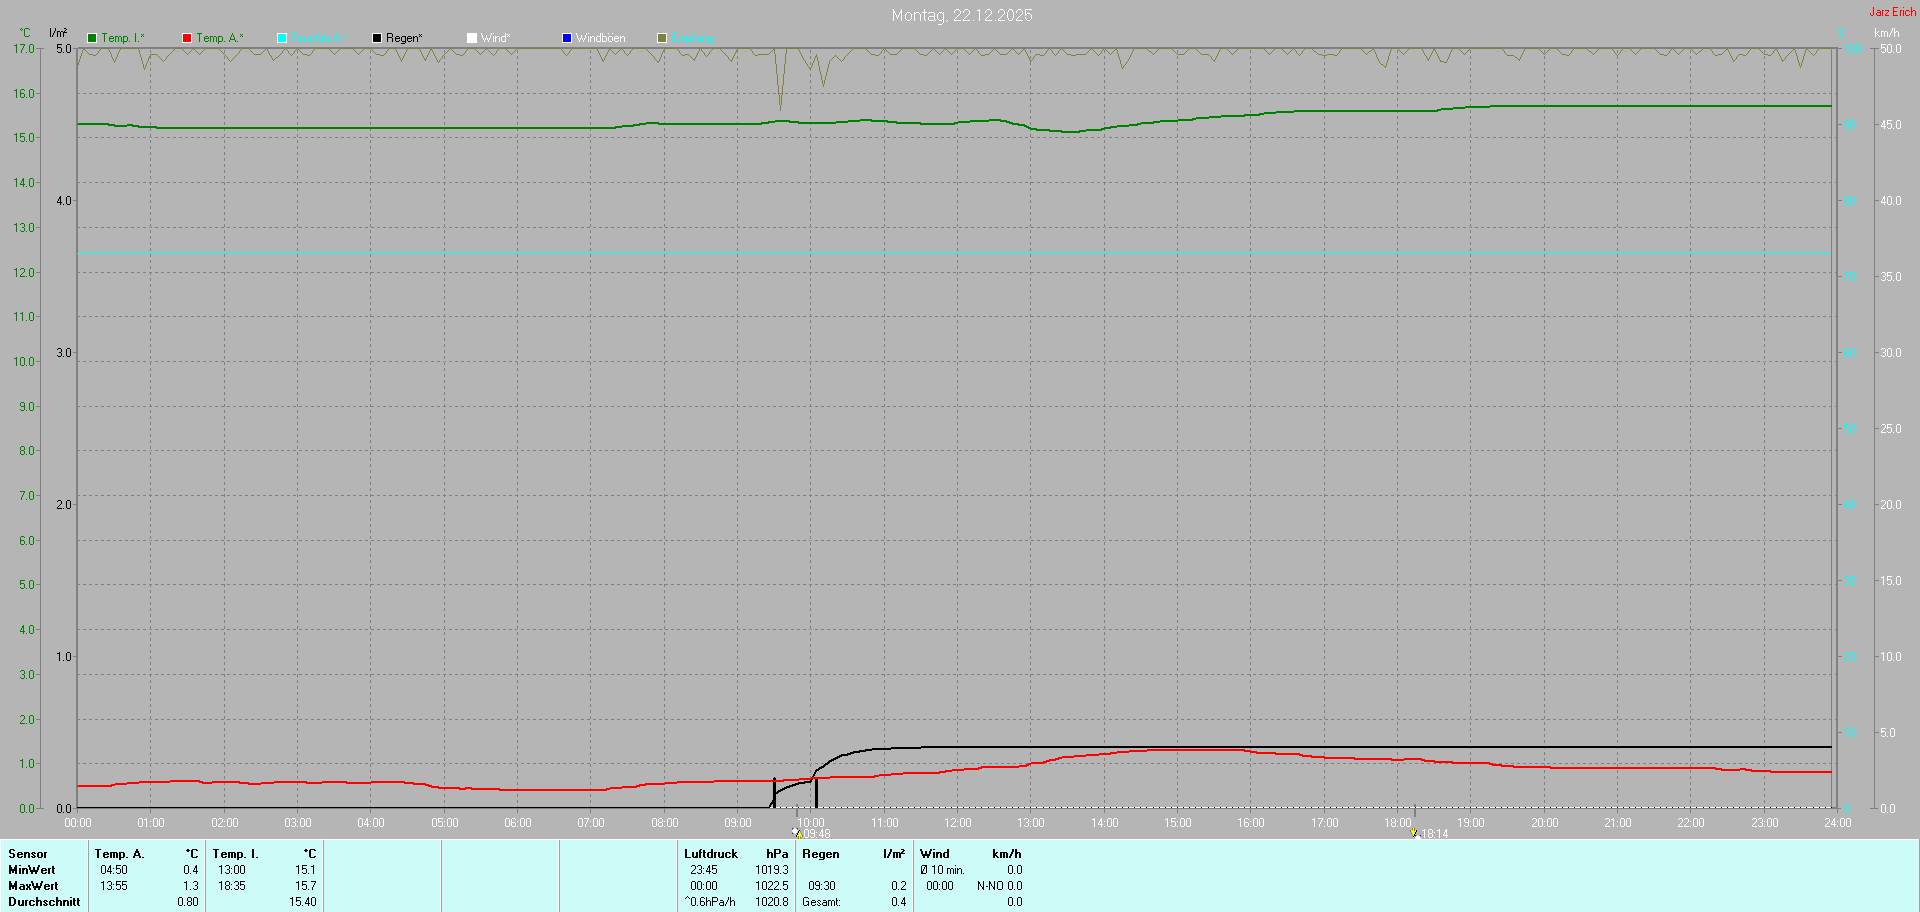Click the Jarz Erich label
The width and height of the screenshot is (1920, 912).
click(1892, 12)
